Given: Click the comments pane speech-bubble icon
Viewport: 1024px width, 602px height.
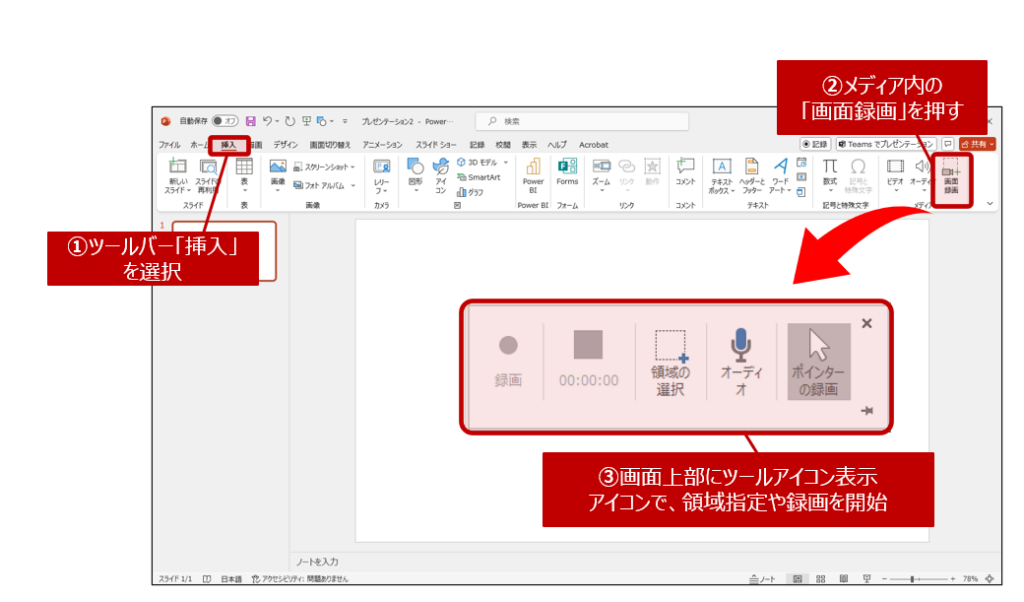Looking at the screenshot, I should pyautogui.click(x=948, y=144).
